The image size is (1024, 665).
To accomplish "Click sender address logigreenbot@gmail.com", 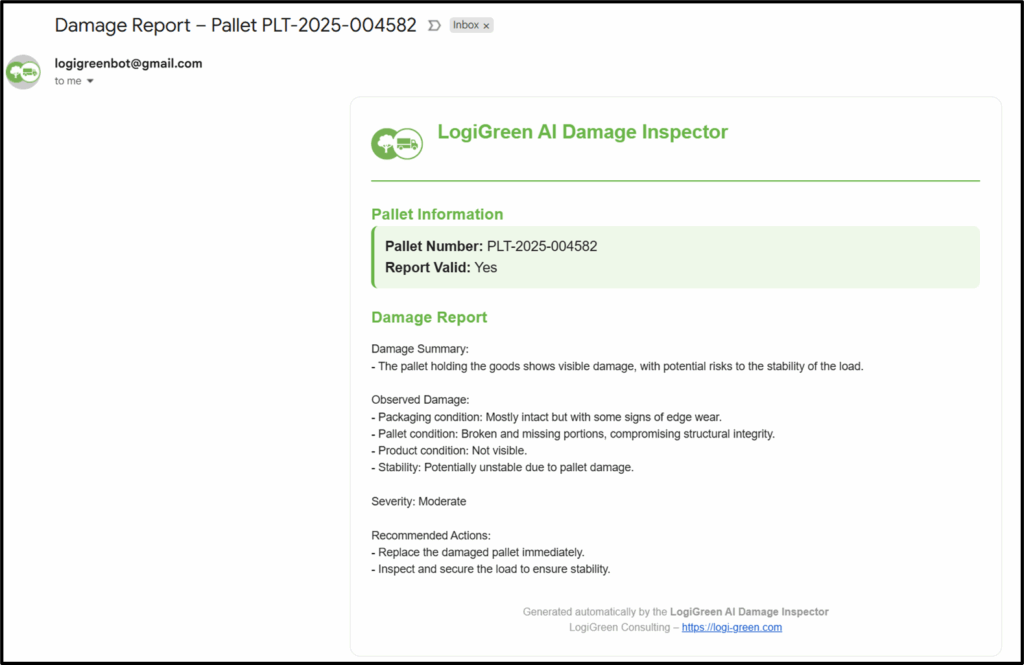I will [128, 63].
